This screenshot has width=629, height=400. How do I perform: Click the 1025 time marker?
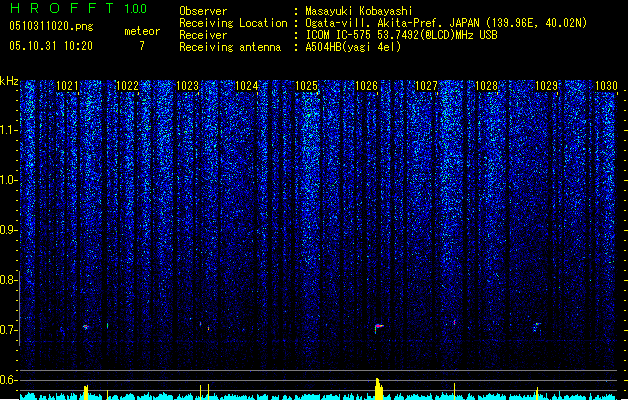306,86
